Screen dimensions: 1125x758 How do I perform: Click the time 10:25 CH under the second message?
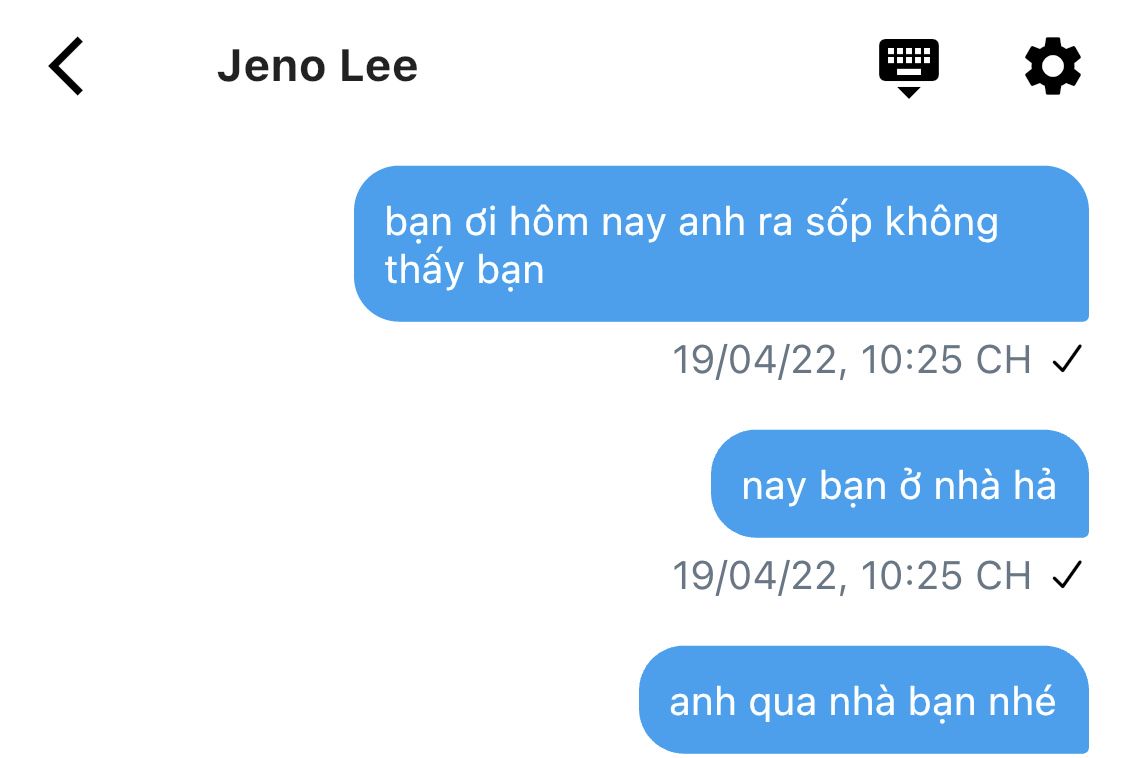(946, 576)
